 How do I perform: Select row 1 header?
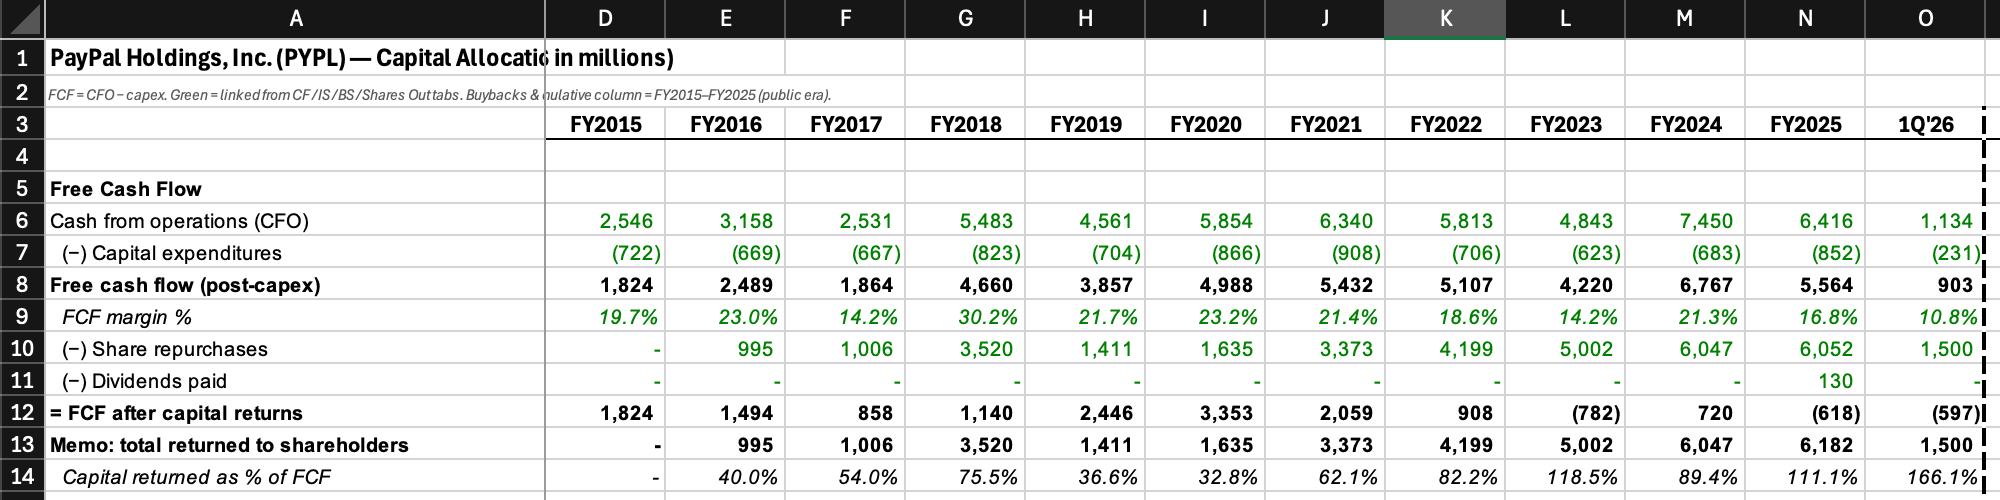pos(22,58)
